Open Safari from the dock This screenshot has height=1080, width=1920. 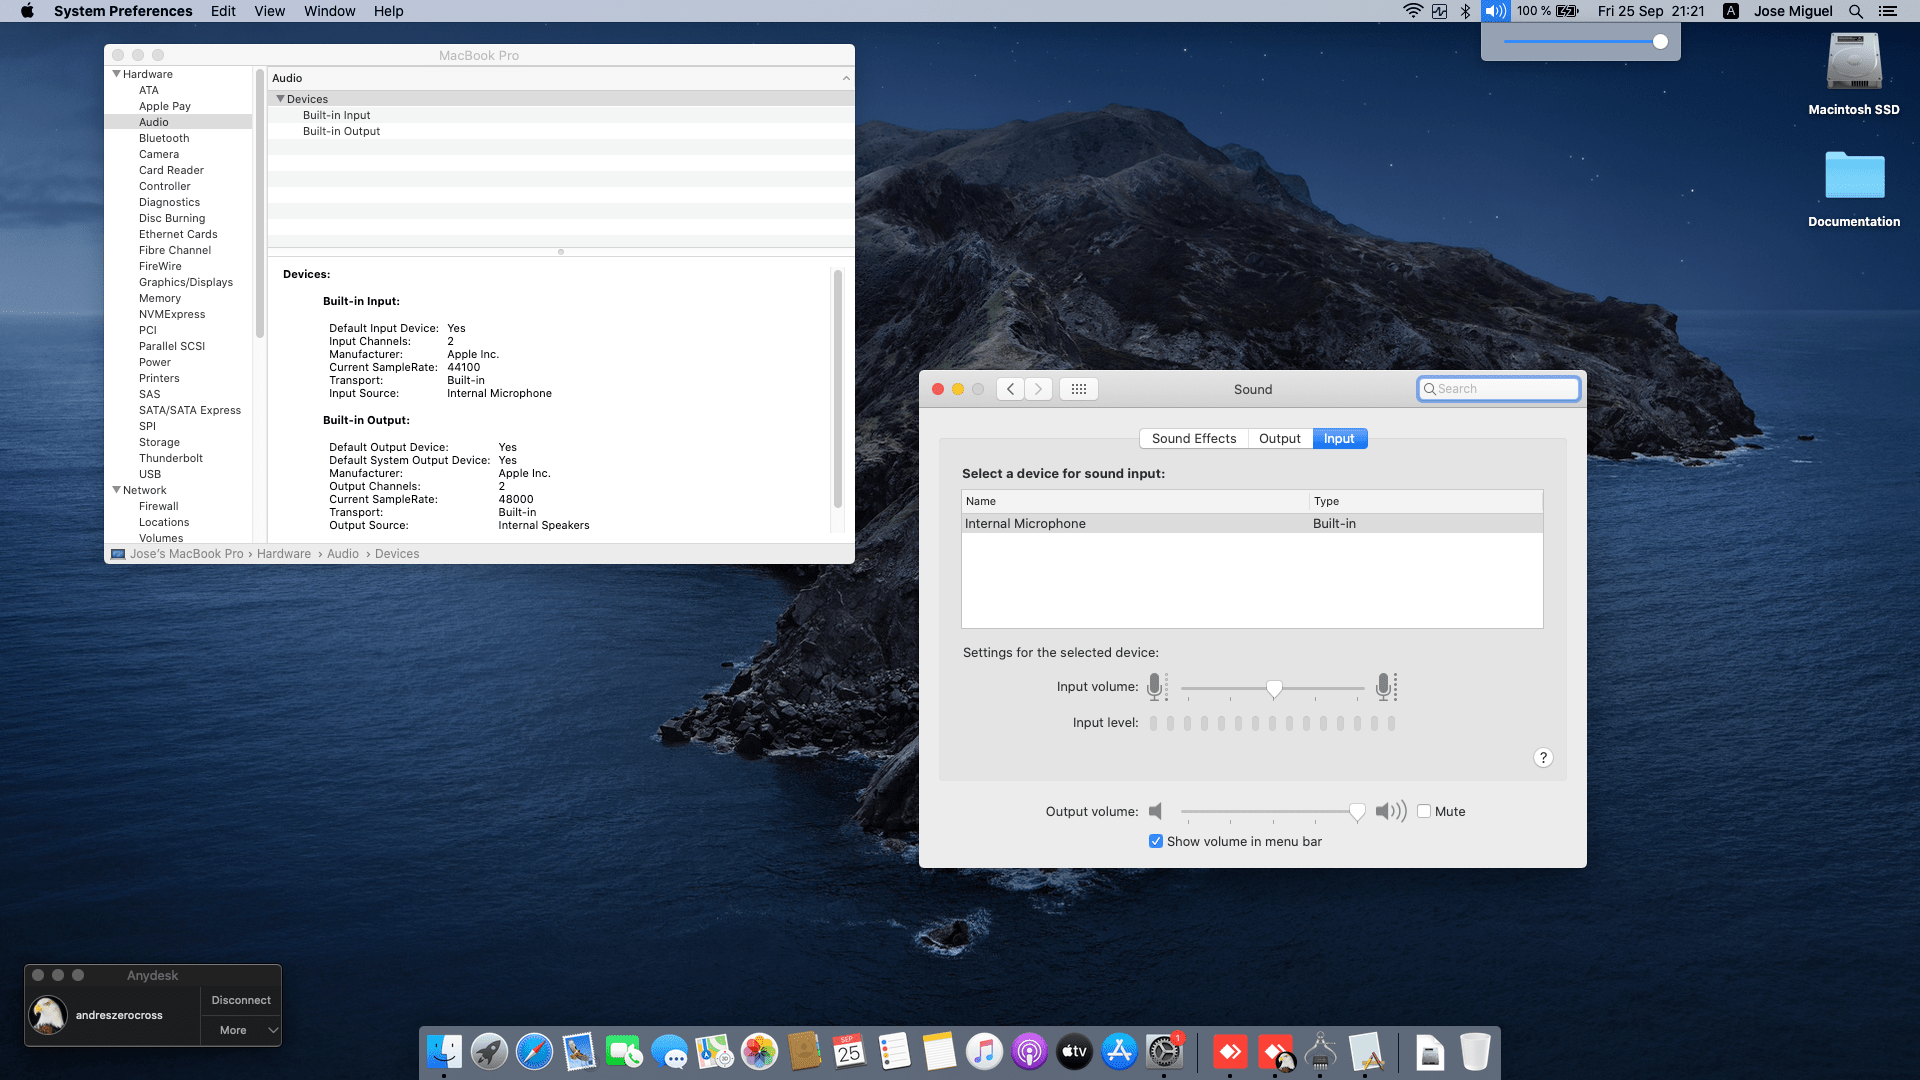(x=534, y=1052)
